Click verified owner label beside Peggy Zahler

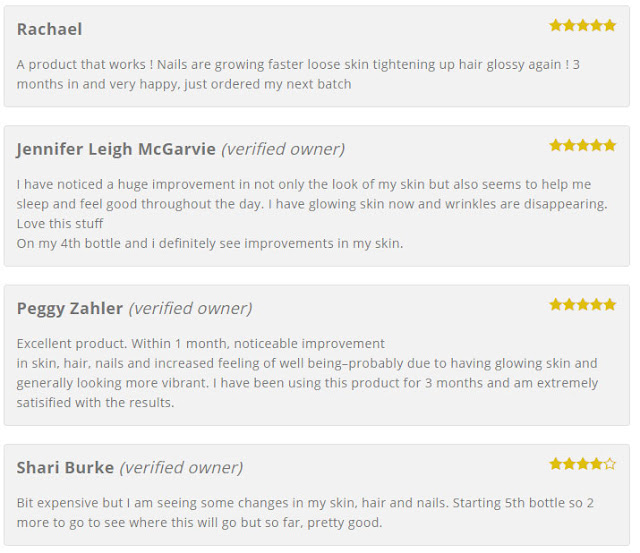190,308
